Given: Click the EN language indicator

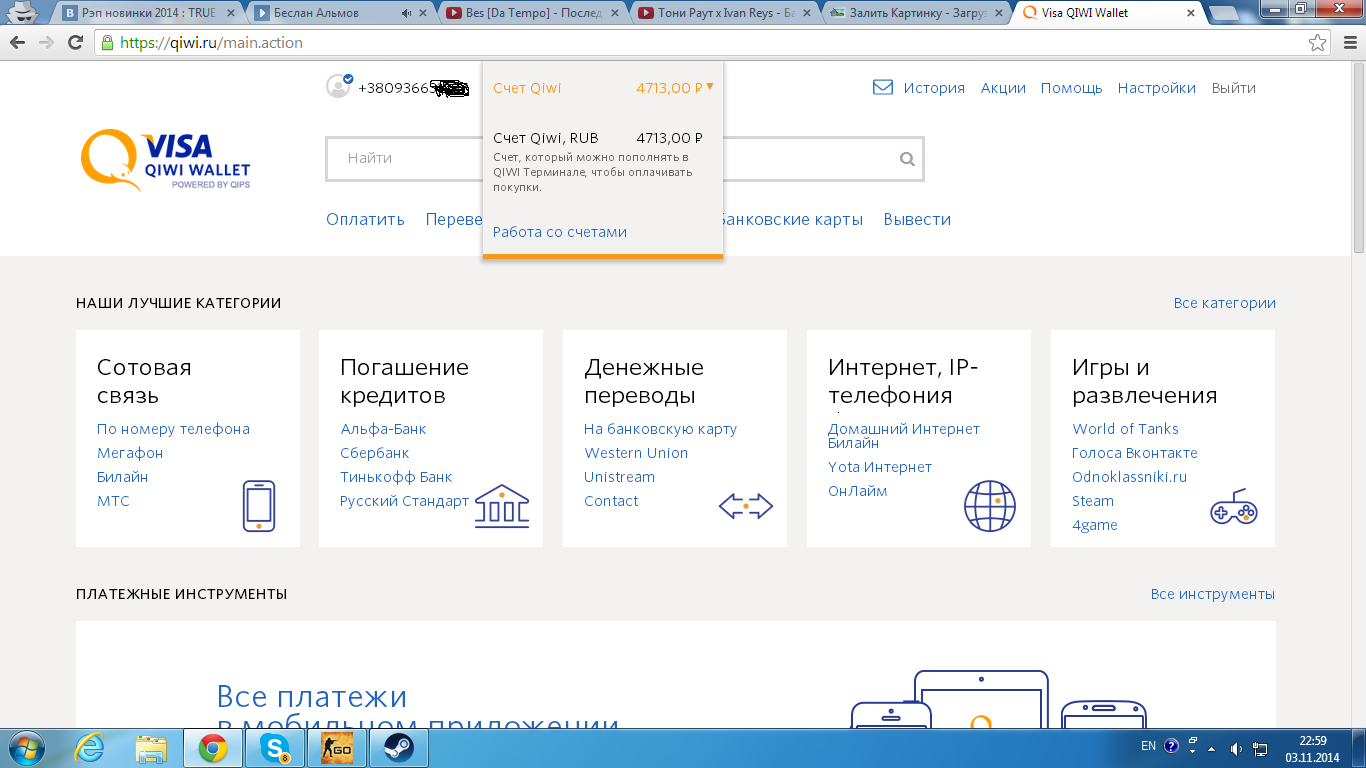Looking at the screenshot, I should [1148, 746].
